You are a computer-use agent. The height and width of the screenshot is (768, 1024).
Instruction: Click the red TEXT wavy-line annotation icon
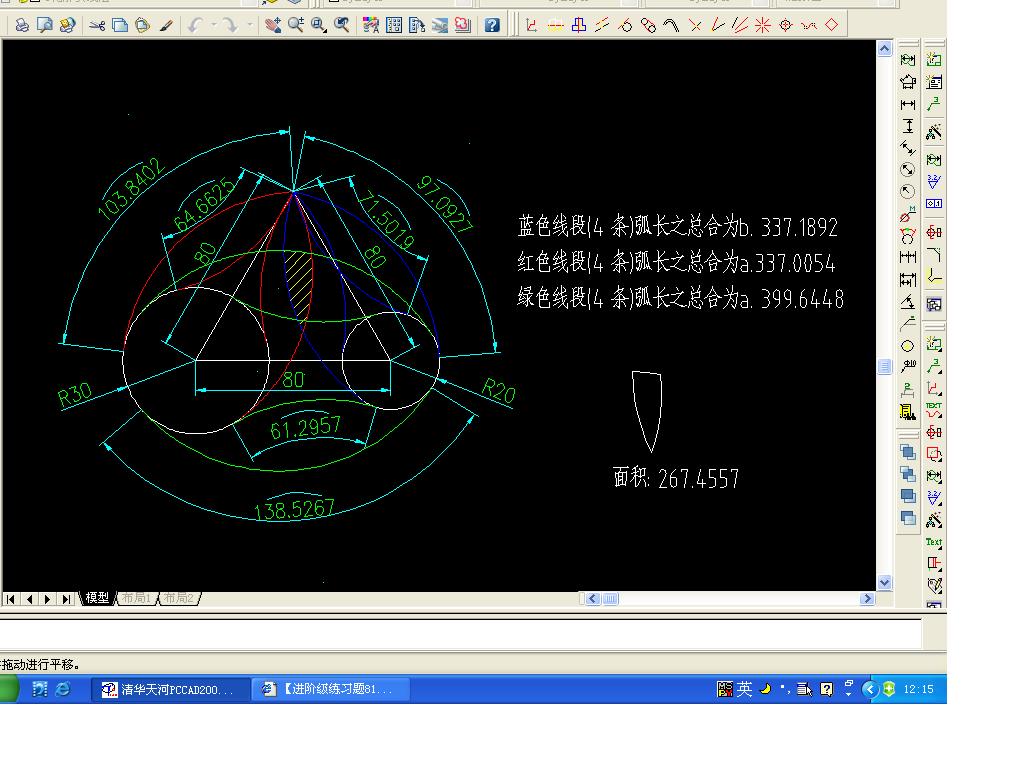934,409
